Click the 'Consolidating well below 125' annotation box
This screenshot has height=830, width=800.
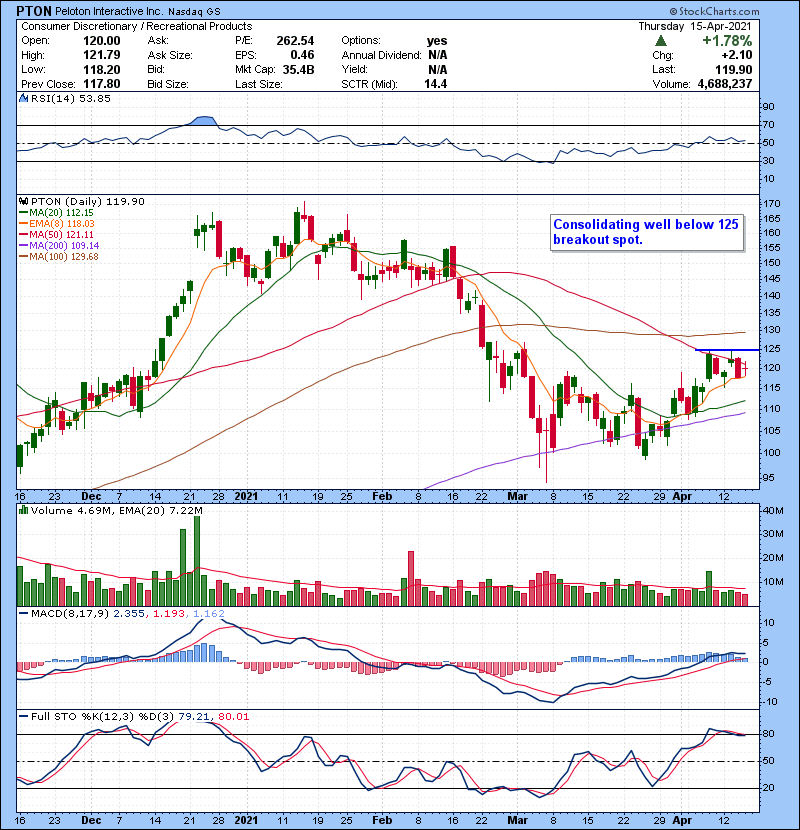coord(646,232)
